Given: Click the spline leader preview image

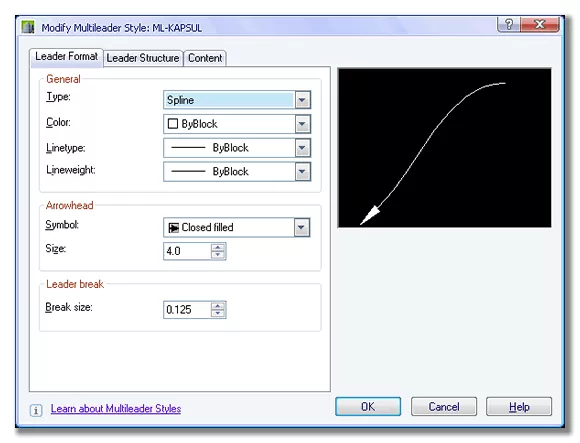Looking at the screenshot, I should coord(445,148).
